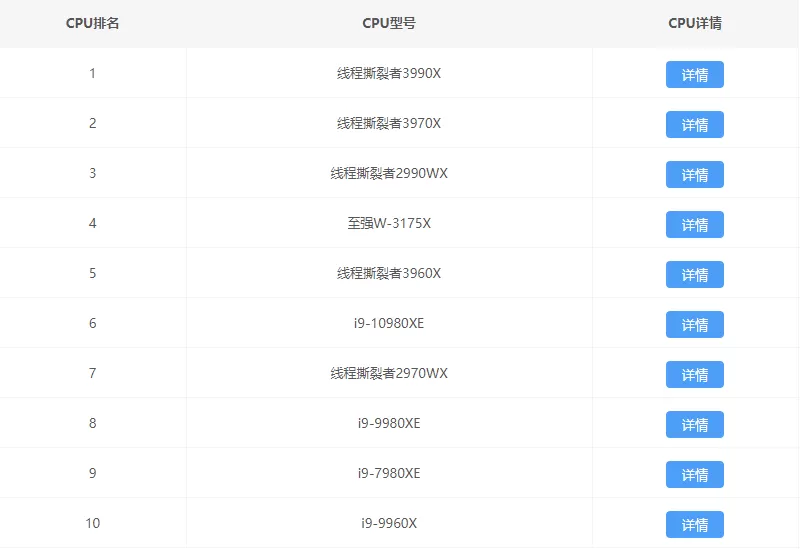Click rank number 5 cell

(x=93, y=273)
